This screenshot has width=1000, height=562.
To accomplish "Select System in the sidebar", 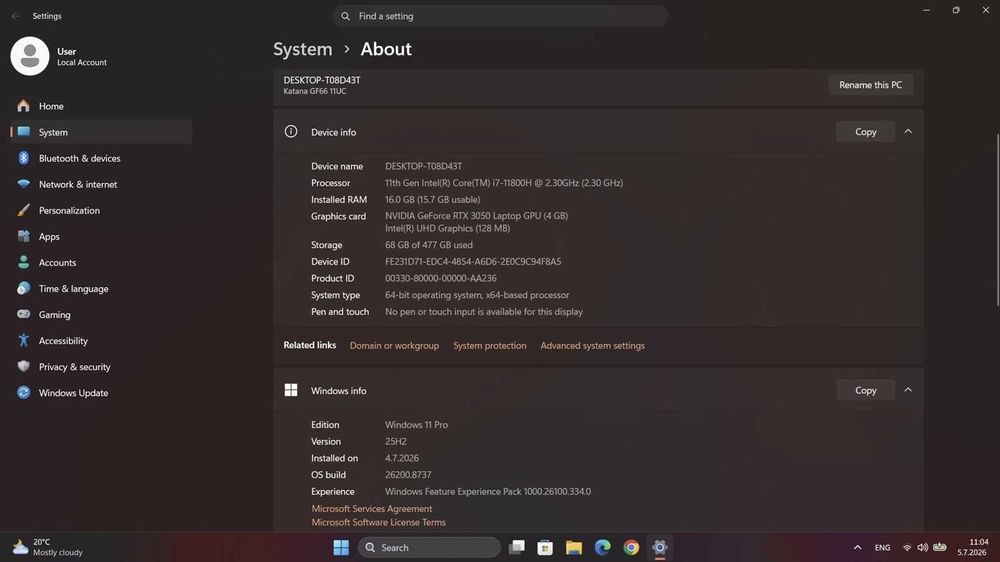I will [x=101, y=132].
